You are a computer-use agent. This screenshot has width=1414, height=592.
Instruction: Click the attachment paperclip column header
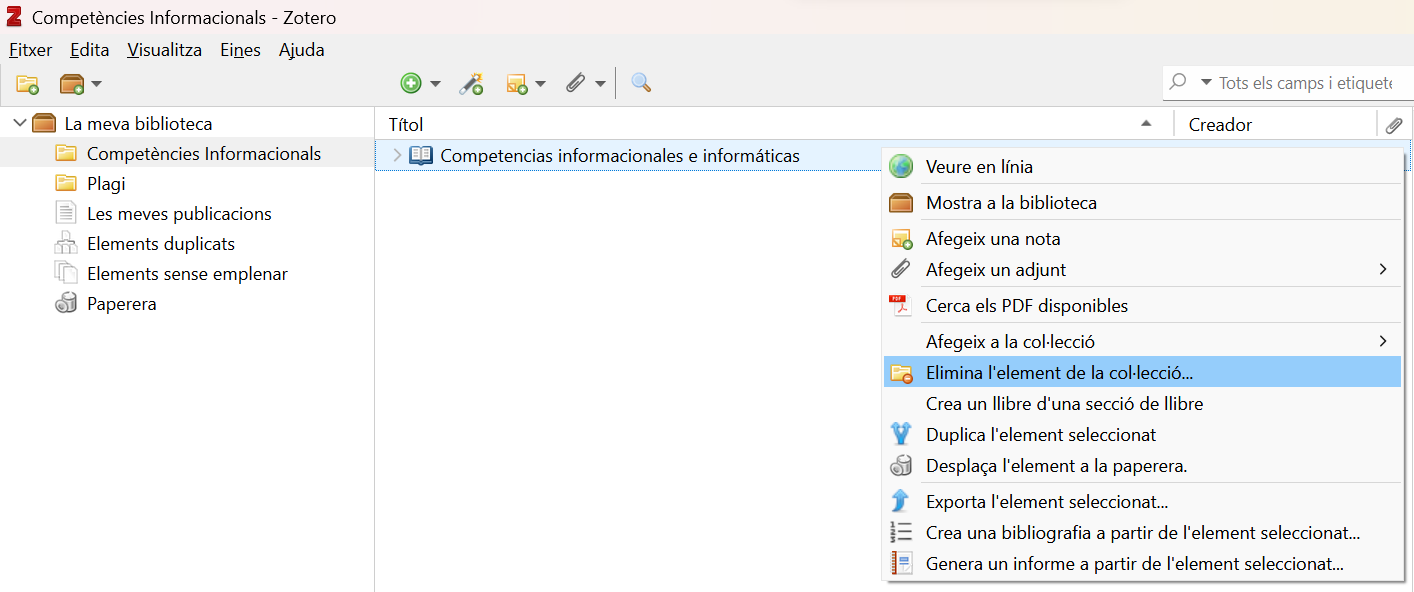pos(1394,125)
